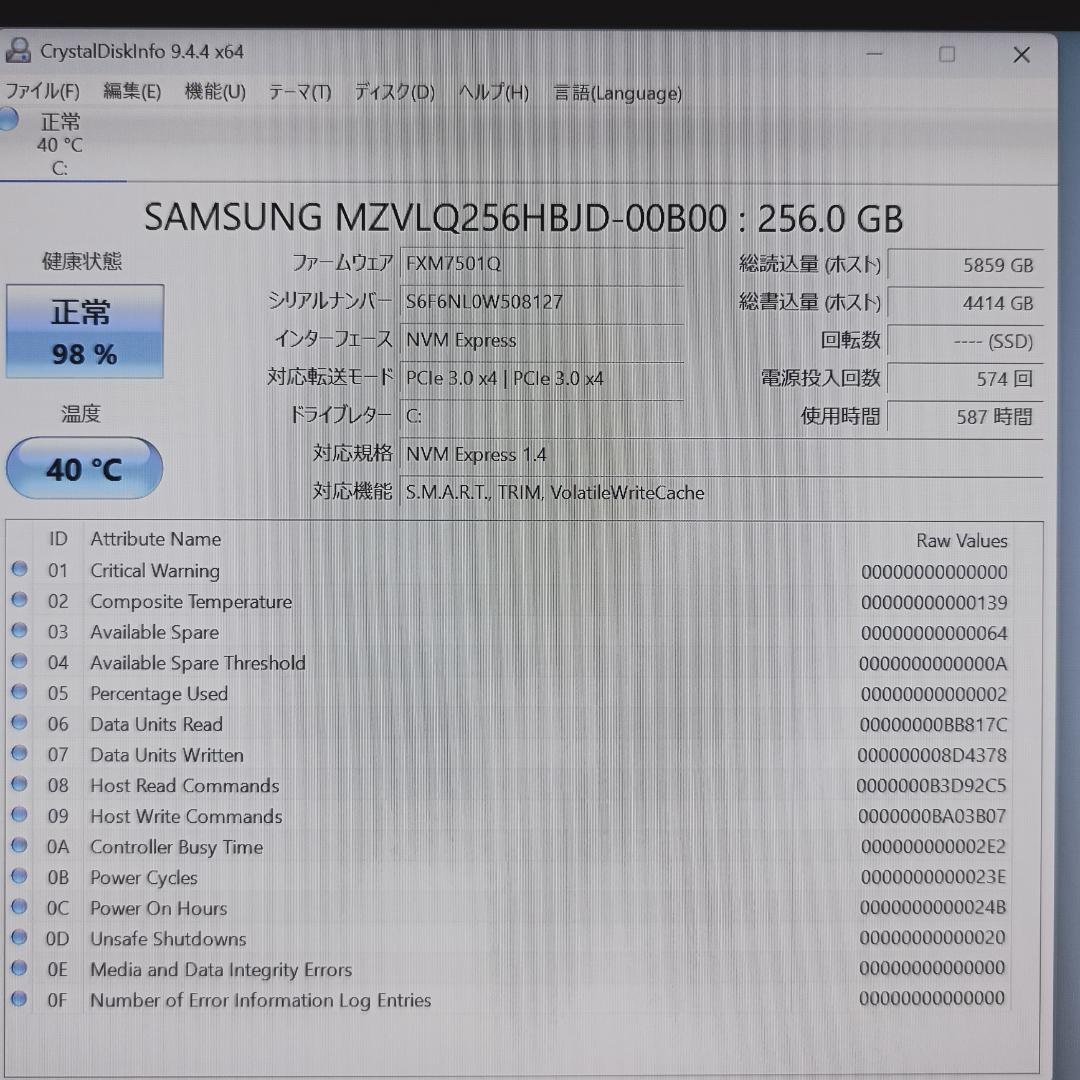This screenshot has height=1080, width=1080.
Task: Click the firmware field FXM7501Q
Action: tap(541, 264)
